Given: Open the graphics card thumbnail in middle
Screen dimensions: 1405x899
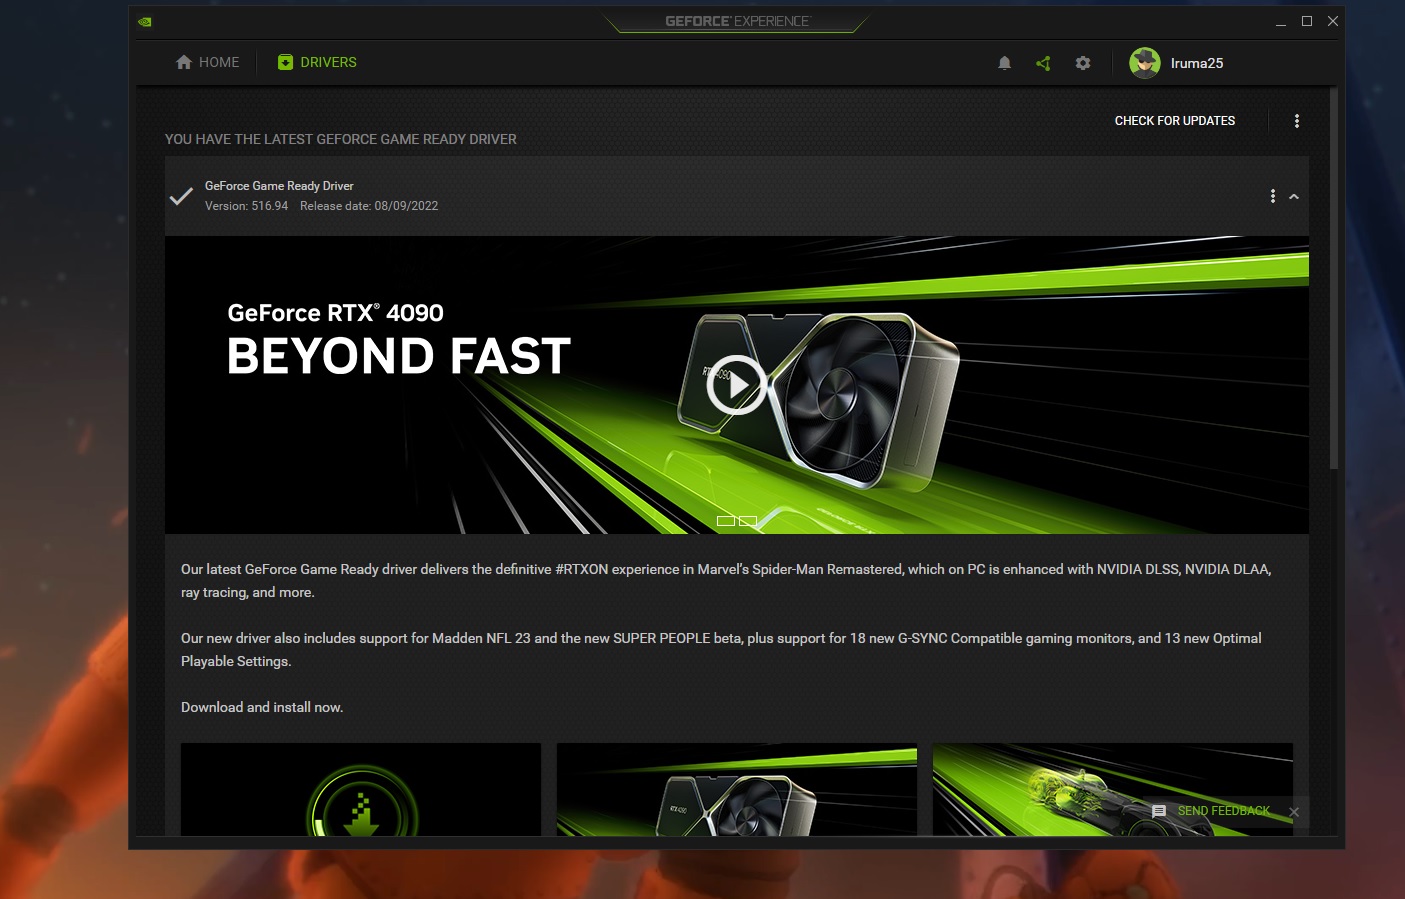Looking at the screenshot, I should [737, 789].
